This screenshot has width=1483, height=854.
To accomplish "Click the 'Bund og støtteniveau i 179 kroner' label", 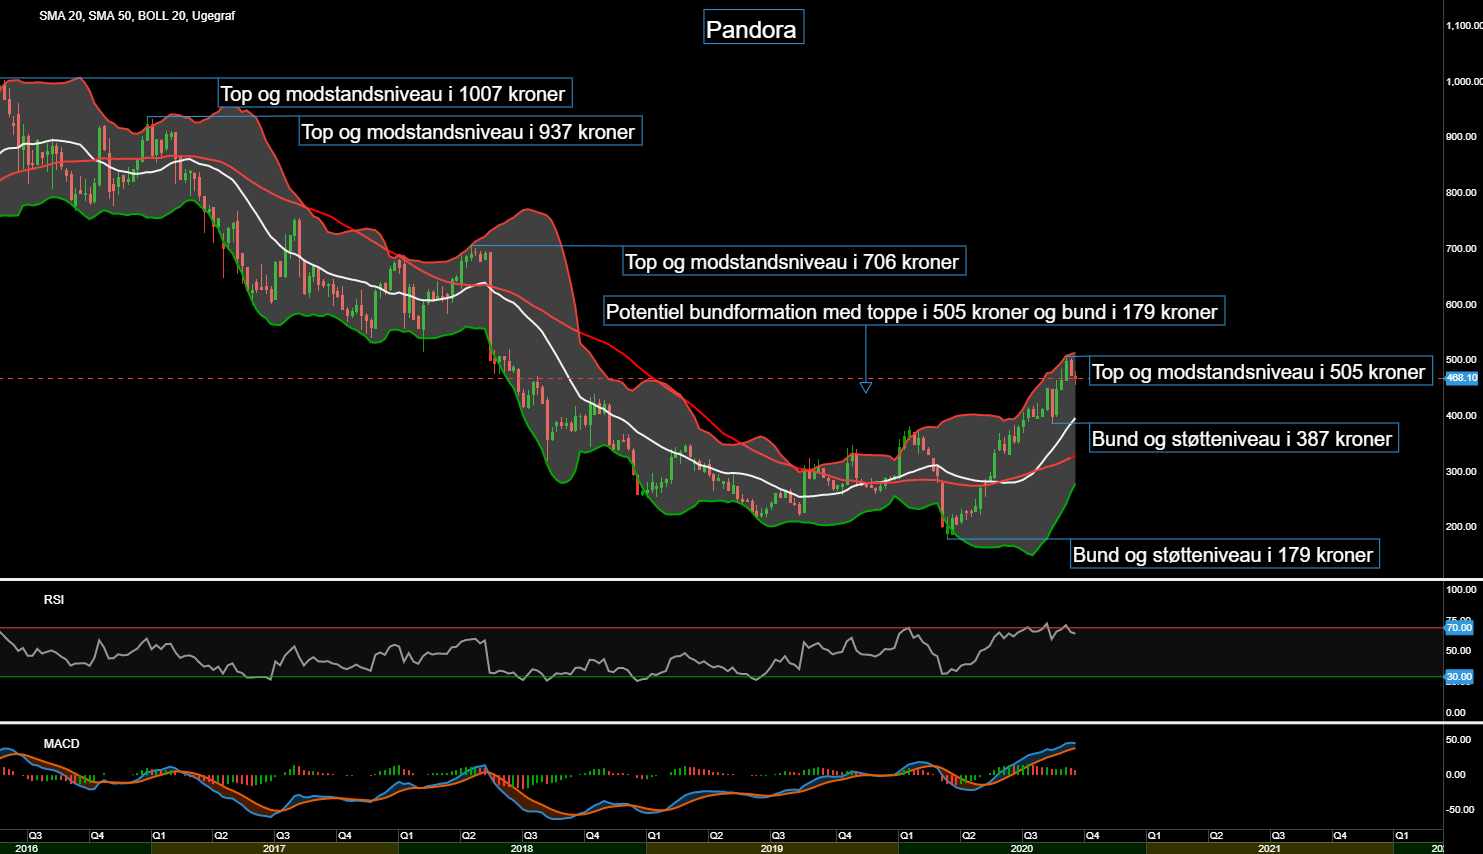I will click(x=1224, y=555).
